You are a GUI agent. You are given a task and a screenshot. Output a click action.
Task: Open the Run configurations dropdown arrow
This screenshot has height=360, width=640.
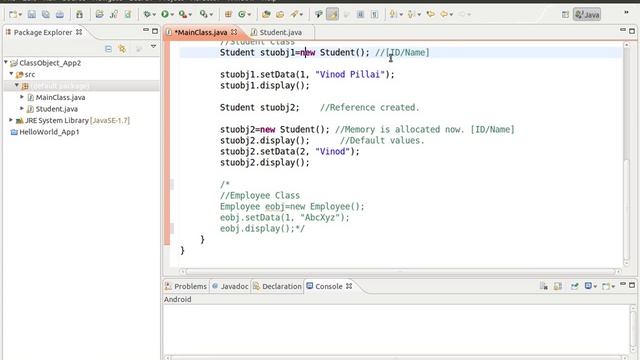[x=172, y=15]
